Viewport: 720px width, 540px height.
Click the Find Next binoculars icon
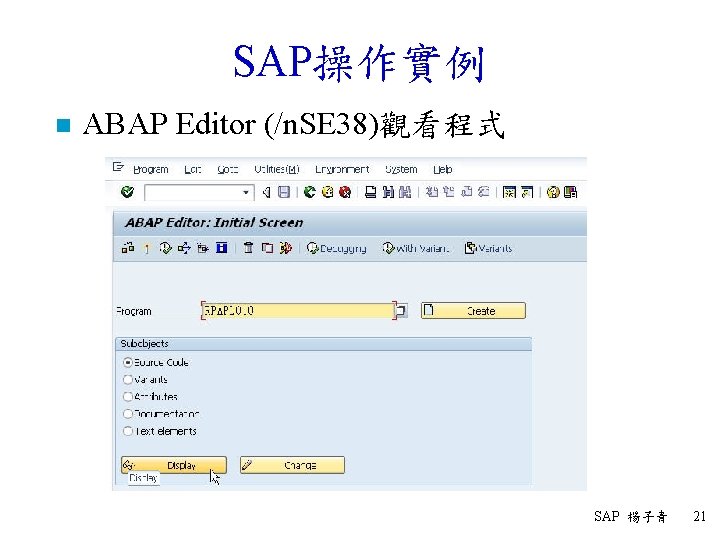[x=405, y=192]
